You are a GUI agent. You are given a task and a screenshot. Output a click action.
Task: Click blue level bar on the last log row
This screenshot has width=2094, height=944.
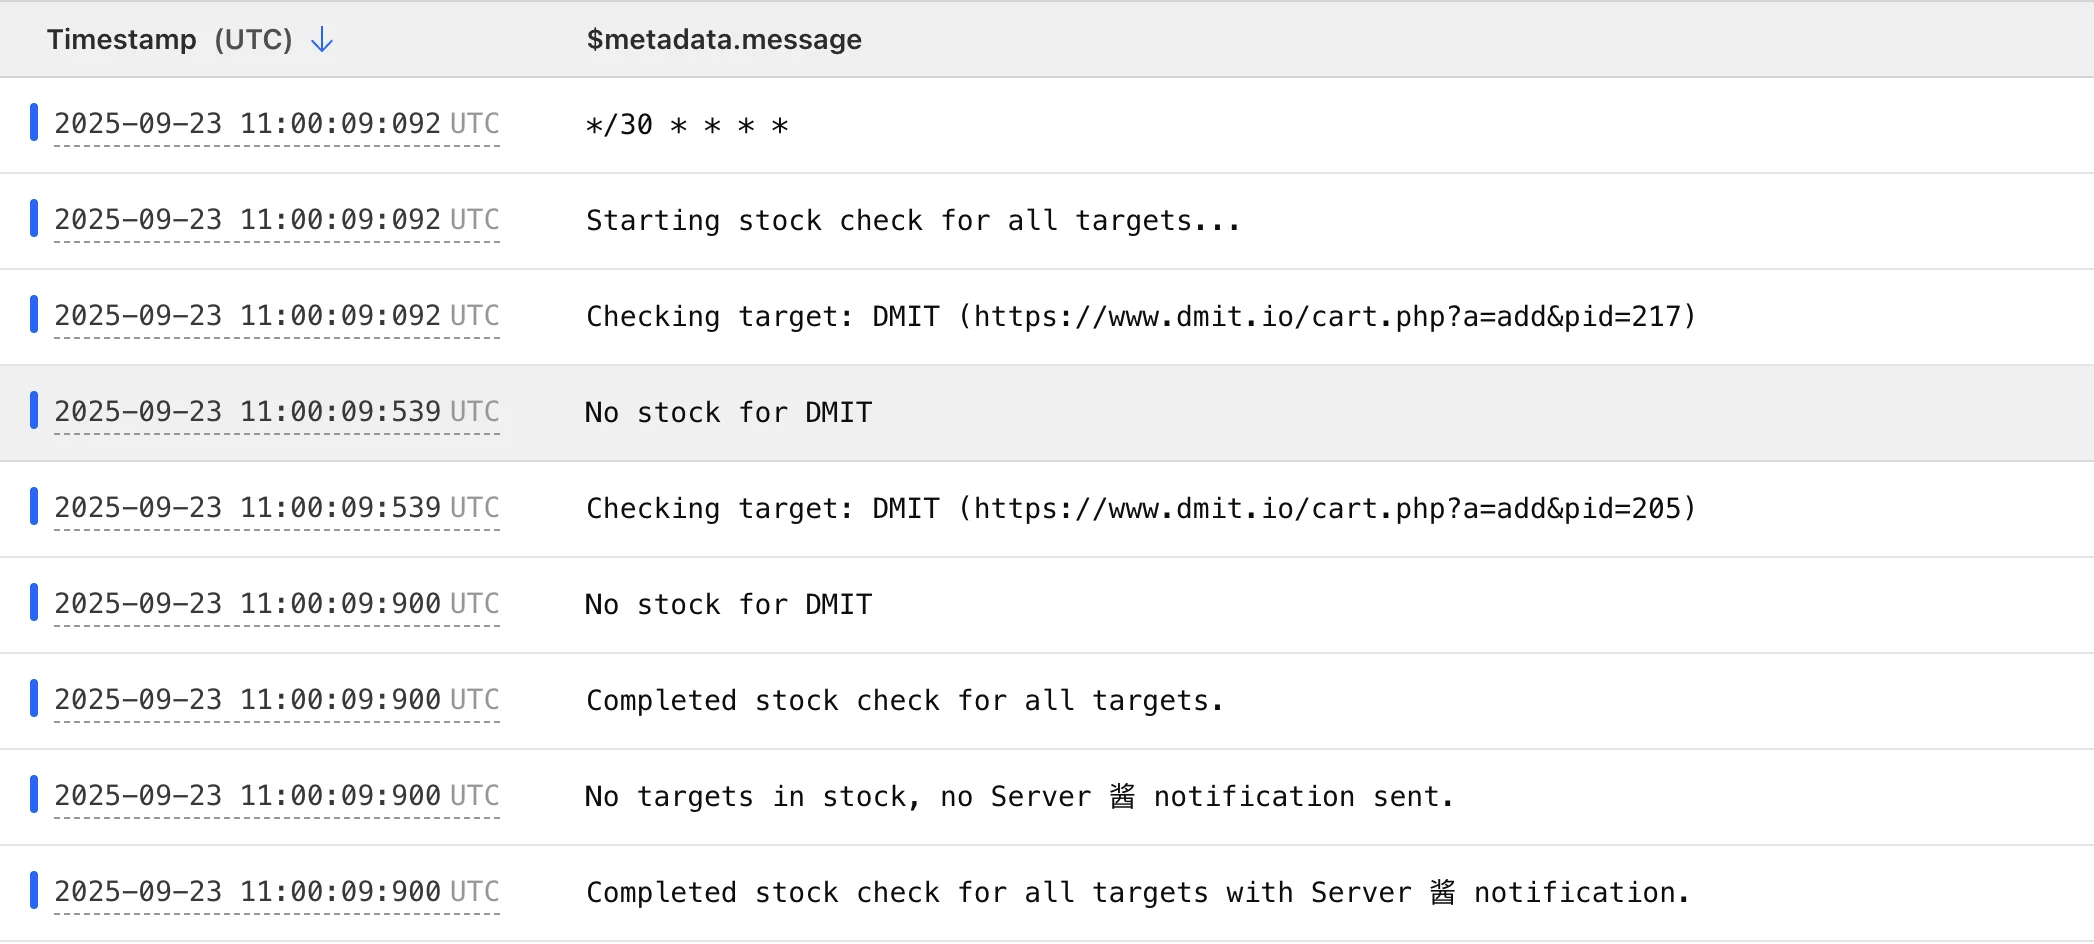point(34,890)
